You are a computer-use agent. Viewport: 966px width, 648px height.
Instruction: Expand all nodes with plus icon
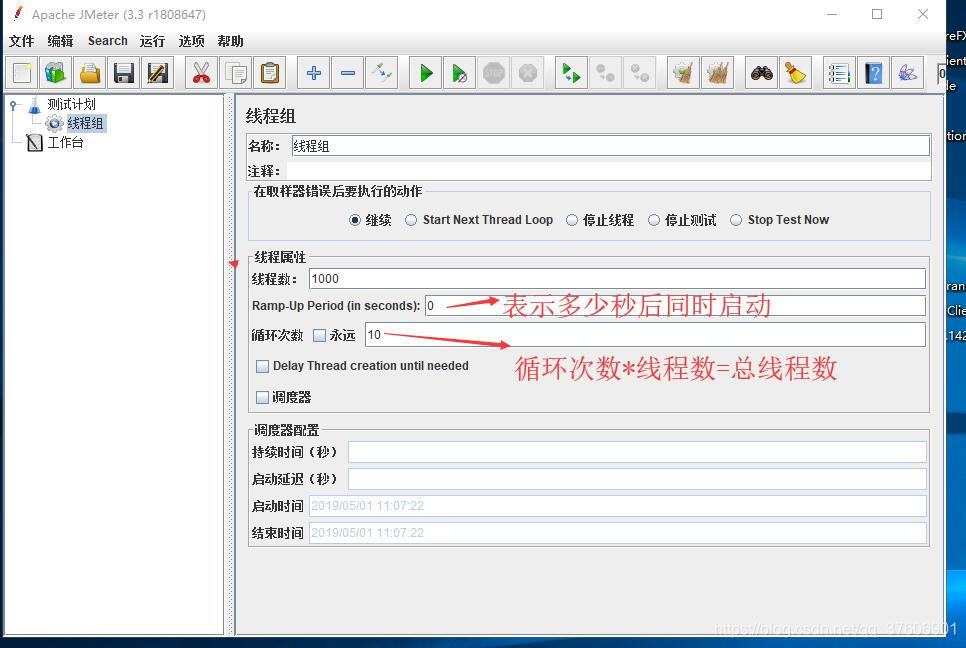click(x=314, y=73)
